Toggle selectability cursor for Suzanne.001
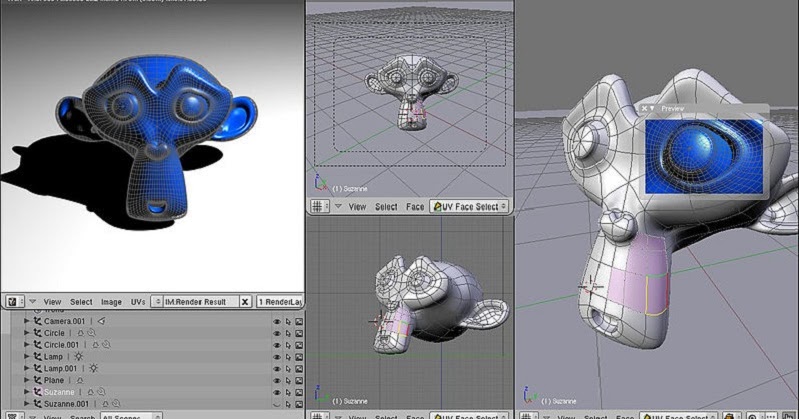 [288, 404]
